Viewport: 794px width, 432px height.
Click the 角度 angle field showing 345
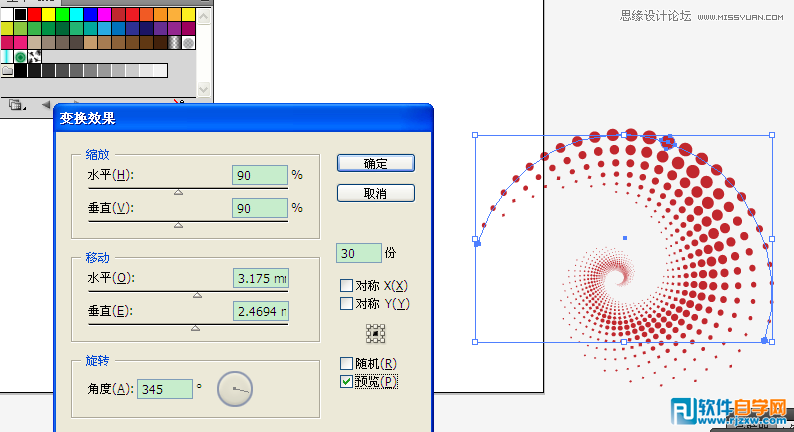165,389
